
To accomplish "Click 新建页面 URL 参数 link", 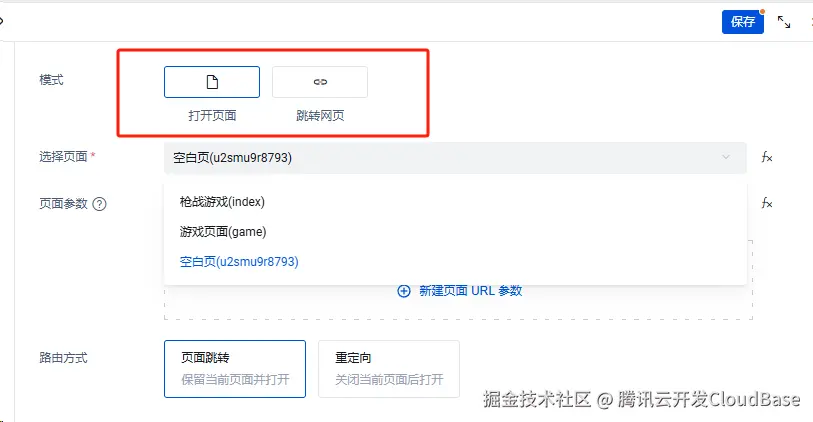I will tap(470, 291).
